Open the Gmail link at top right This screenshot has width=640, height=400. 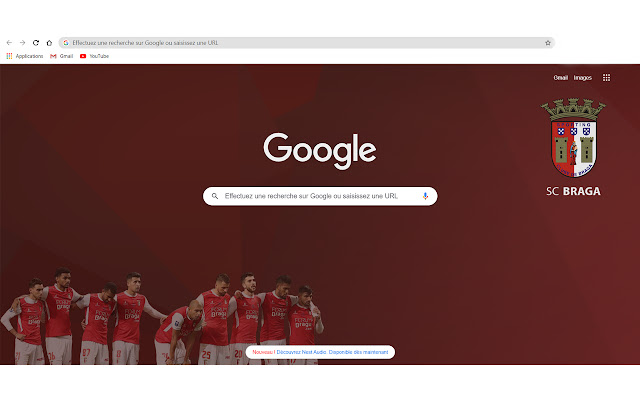[560, 78]
